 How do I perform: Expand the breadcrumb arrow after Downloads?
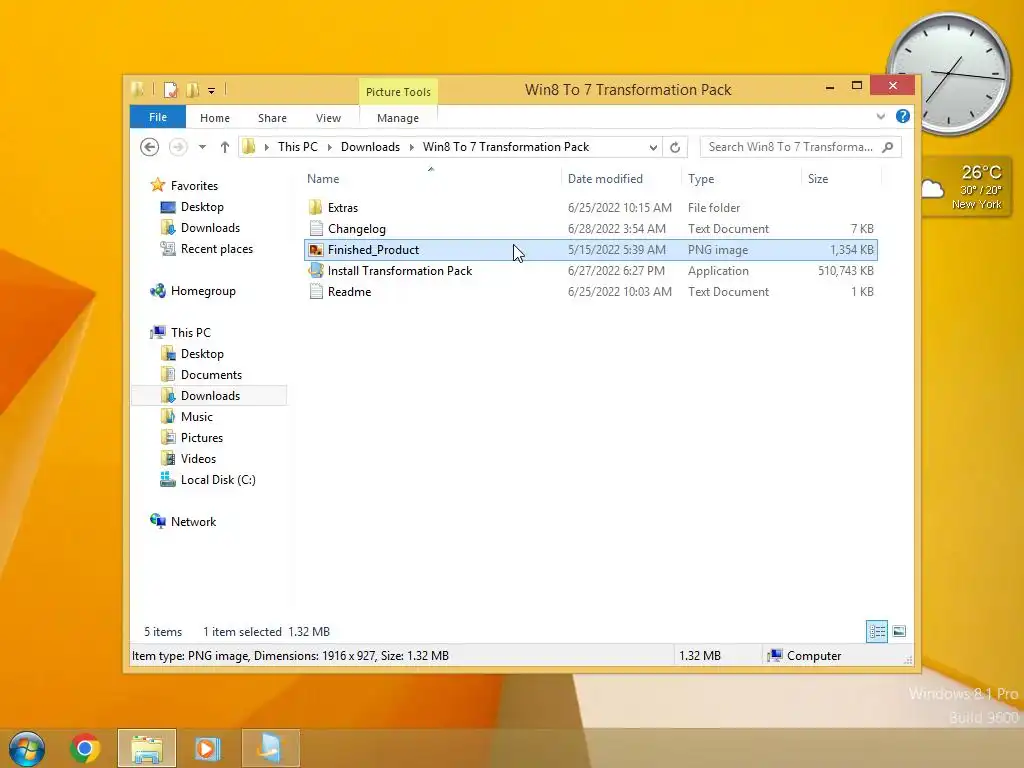pos(411,148)
